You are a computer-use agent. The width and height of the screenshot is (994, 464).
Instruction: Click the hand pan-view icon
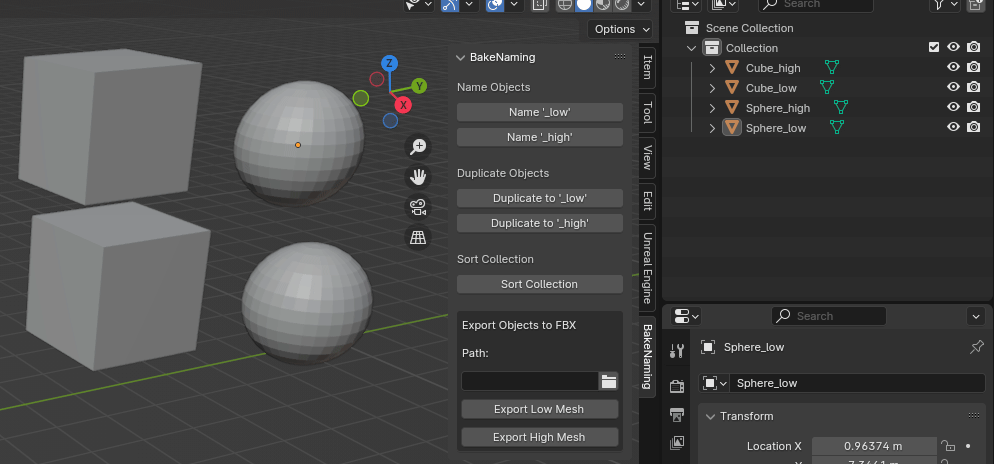tap(418, 177)
